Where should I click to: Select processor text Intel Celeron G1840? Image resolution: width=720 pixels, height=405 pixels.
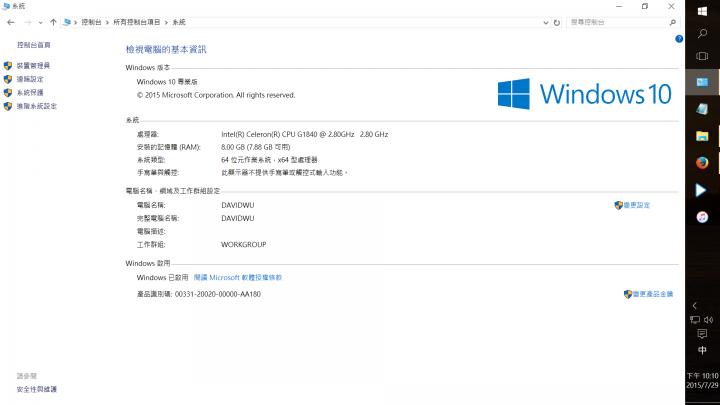click(304, 134)
